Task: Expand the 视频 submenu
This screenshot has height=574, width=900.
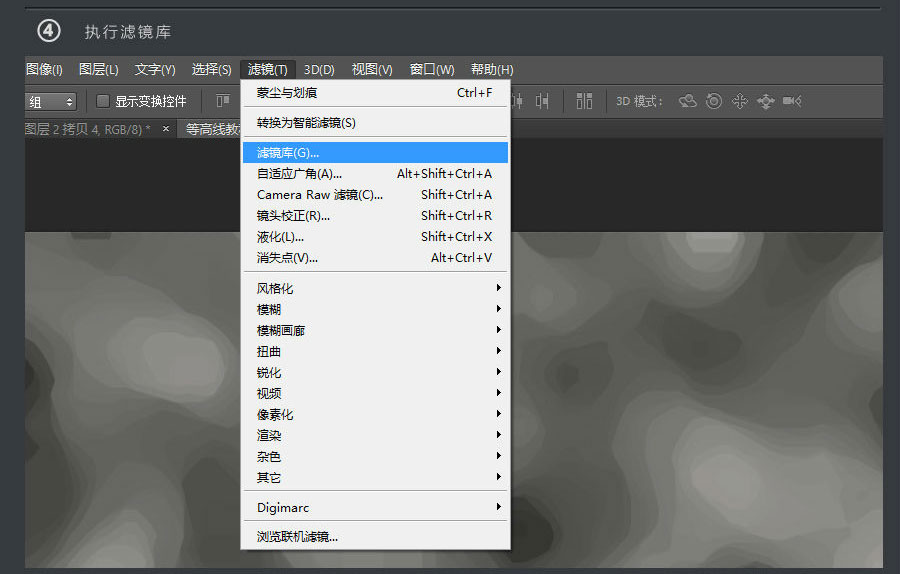Action: [375, 393]
